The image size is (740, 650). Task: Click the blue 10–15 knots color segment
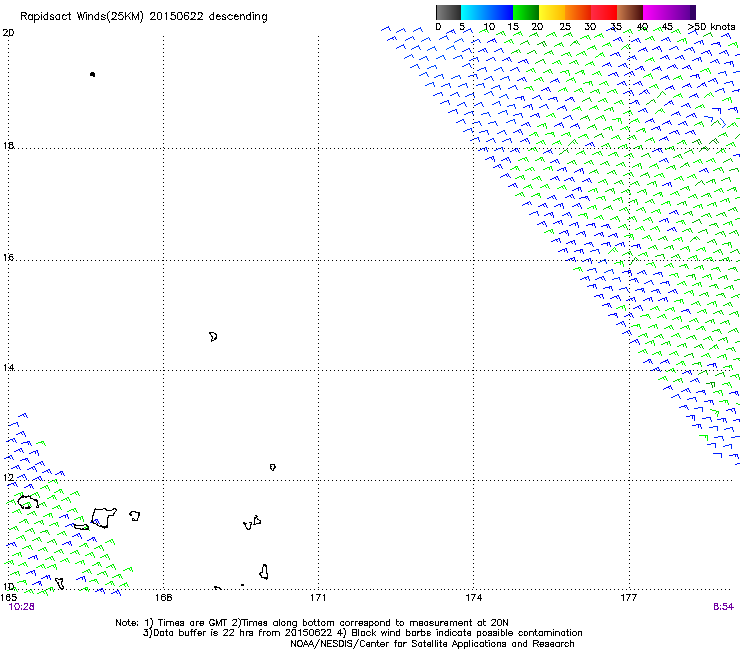click(500, 12)
